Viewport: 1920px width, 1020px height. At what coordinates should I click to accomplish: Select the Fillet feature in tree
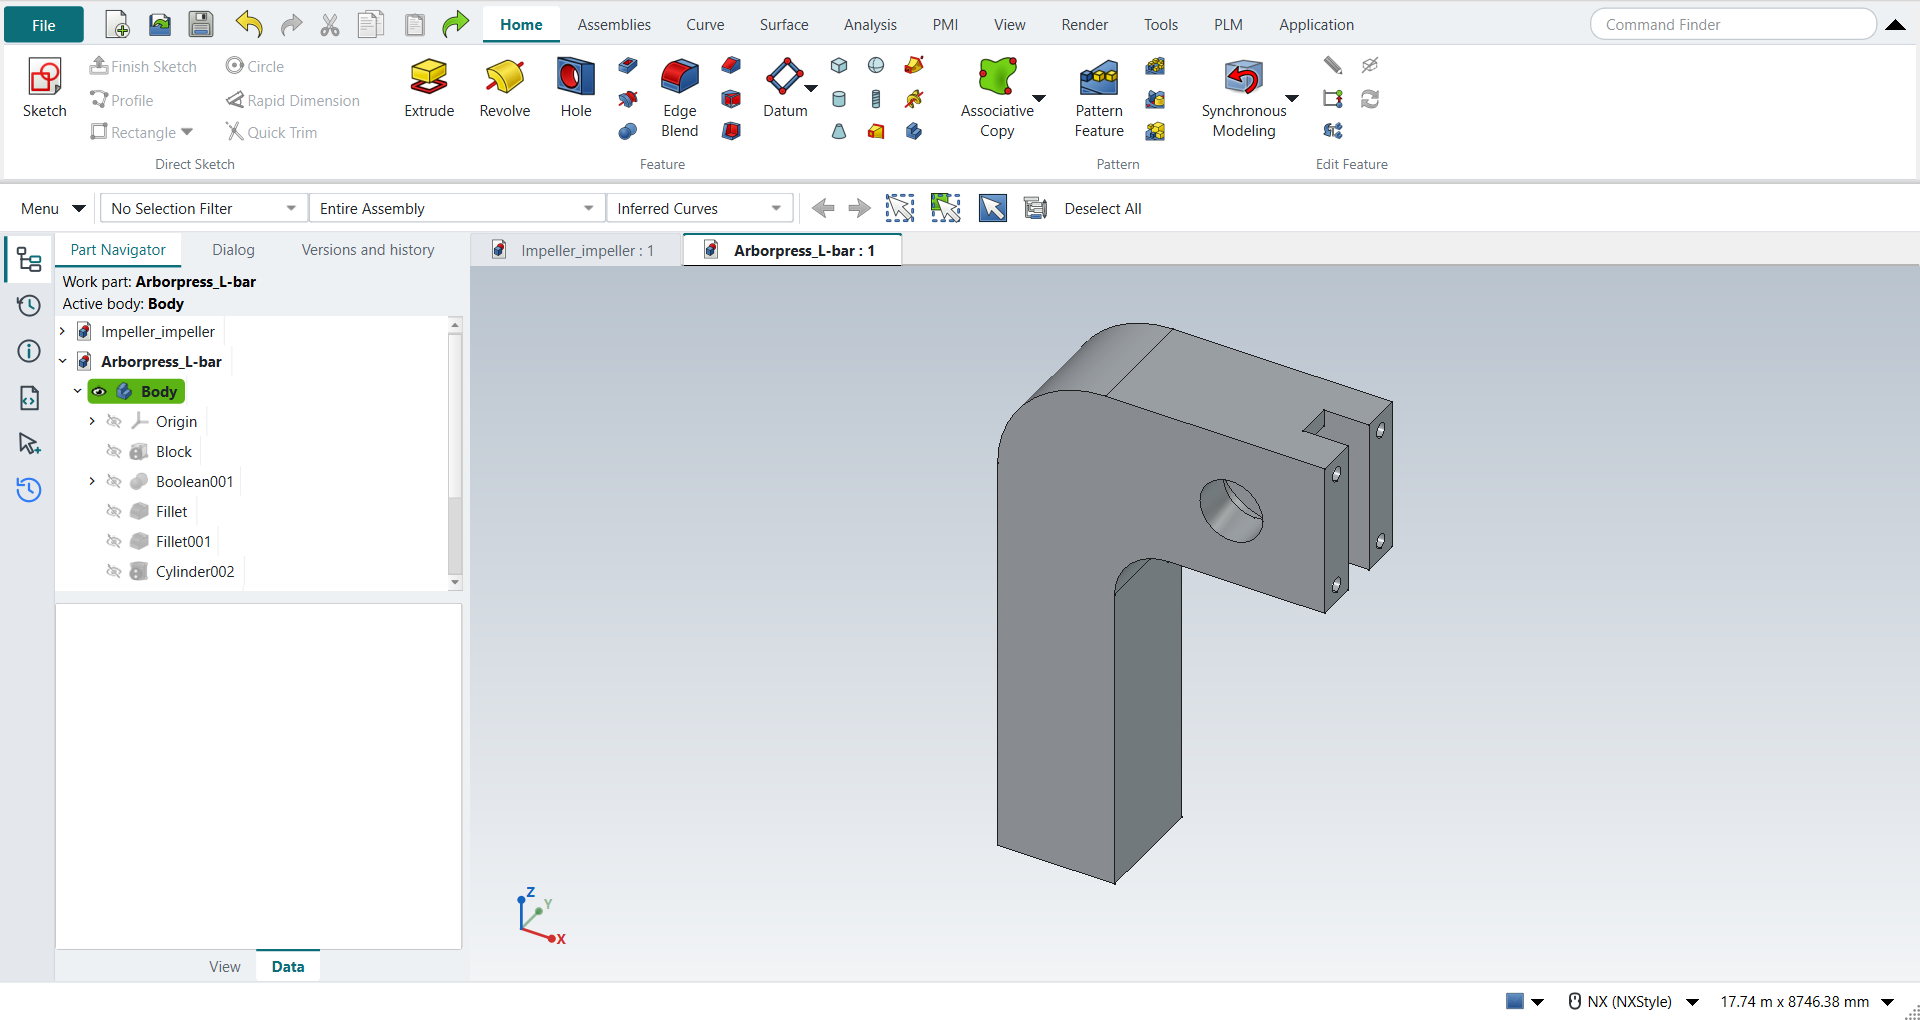(x=171, y=511)
